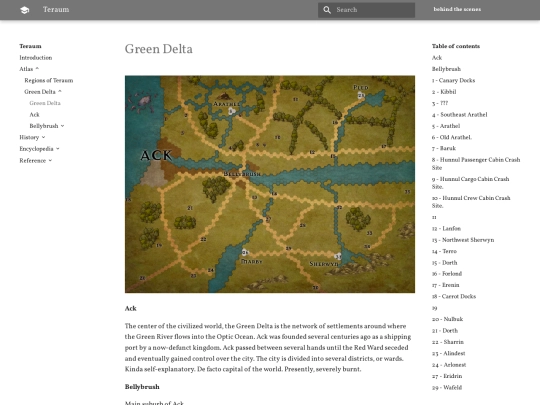The width and height of the screenshot is (540, 405).
Task: Click the bold Teraum sidebar heading
Action: tap(30, 46)
